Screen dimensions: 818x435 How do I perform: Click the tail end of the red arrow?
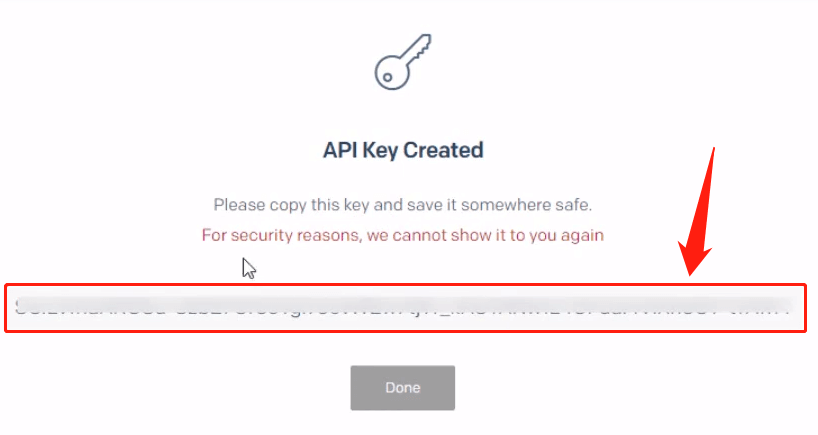click(x=714, y=150)
